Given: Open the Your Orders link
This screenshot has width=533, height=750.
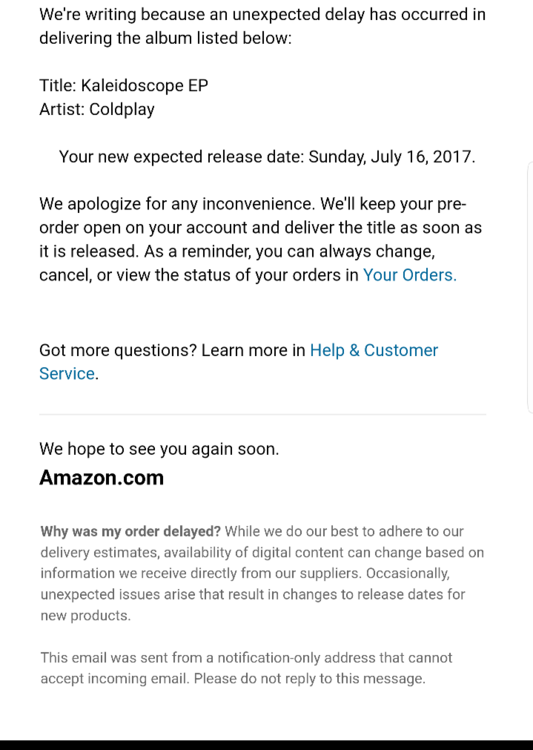Looking at the screenshot, I should point(410,275).
